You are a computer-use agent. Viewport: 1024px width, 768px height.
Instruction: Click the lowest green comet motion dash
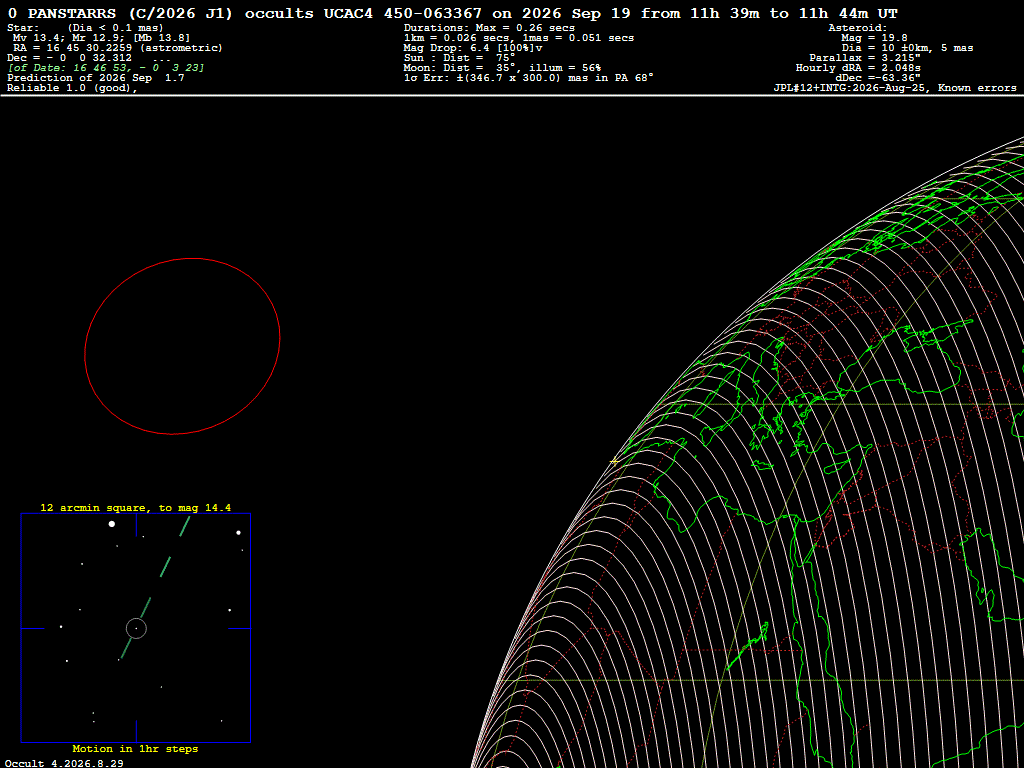point(125,648)
